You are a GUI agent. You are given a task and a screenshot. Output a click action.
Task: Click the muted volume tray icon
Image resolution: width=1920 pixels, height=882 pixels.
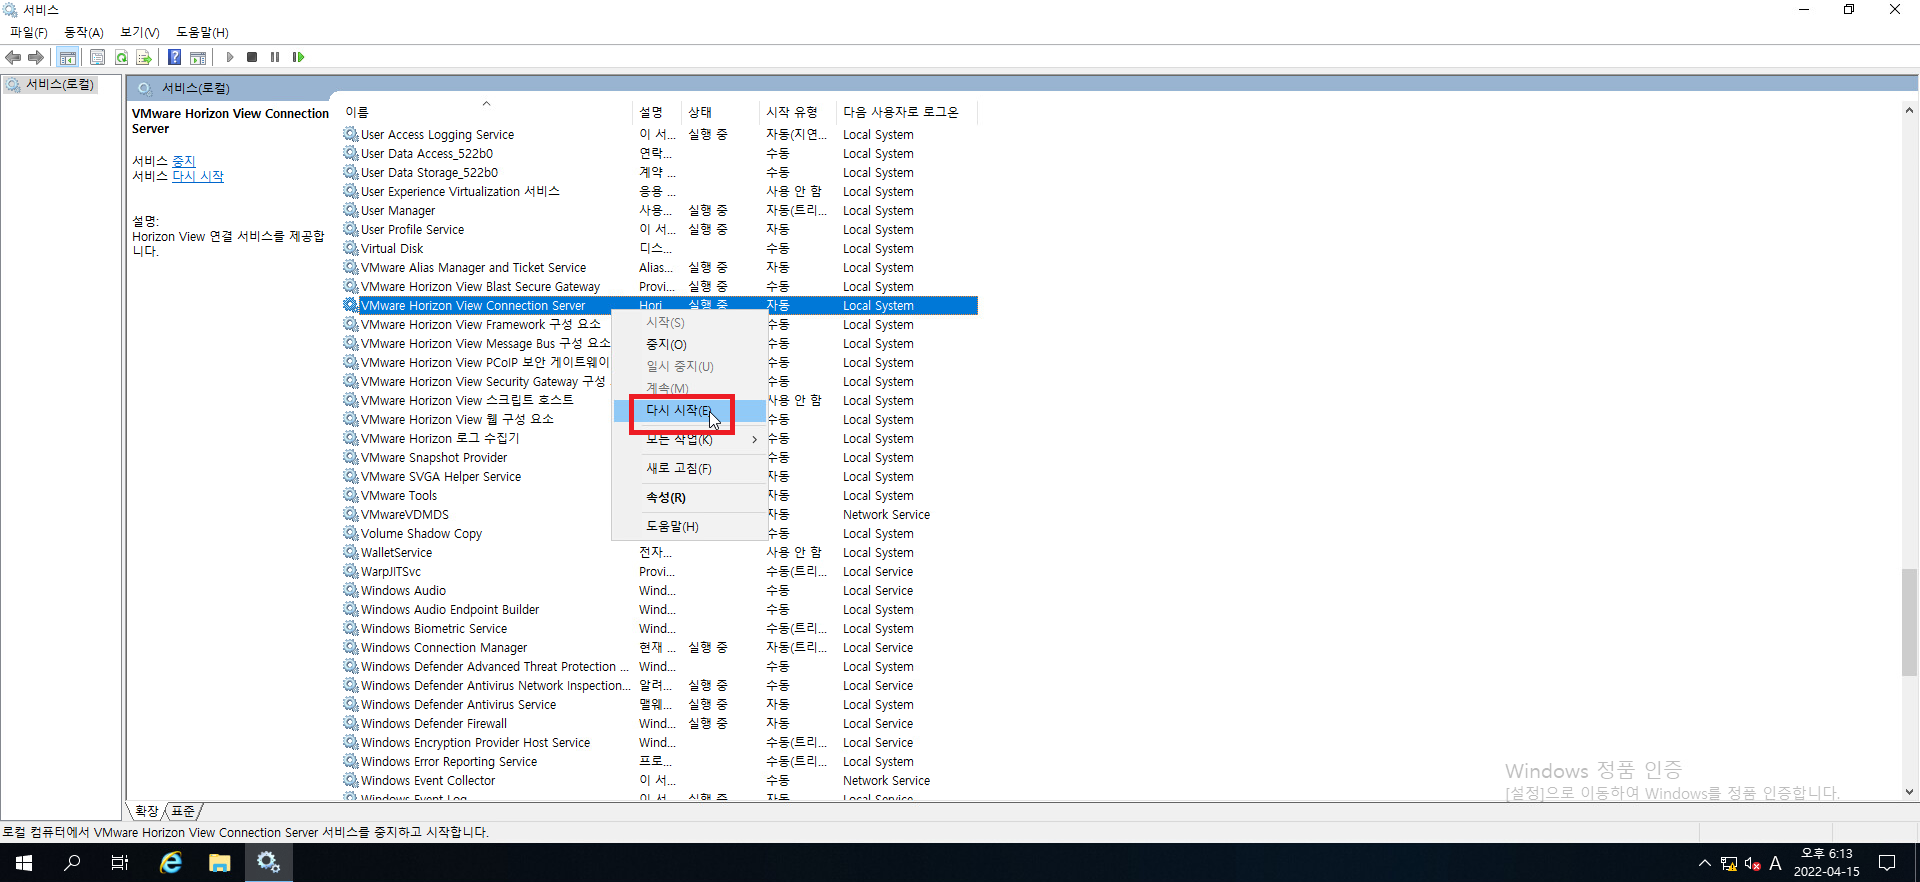[x=1752, y=864]
